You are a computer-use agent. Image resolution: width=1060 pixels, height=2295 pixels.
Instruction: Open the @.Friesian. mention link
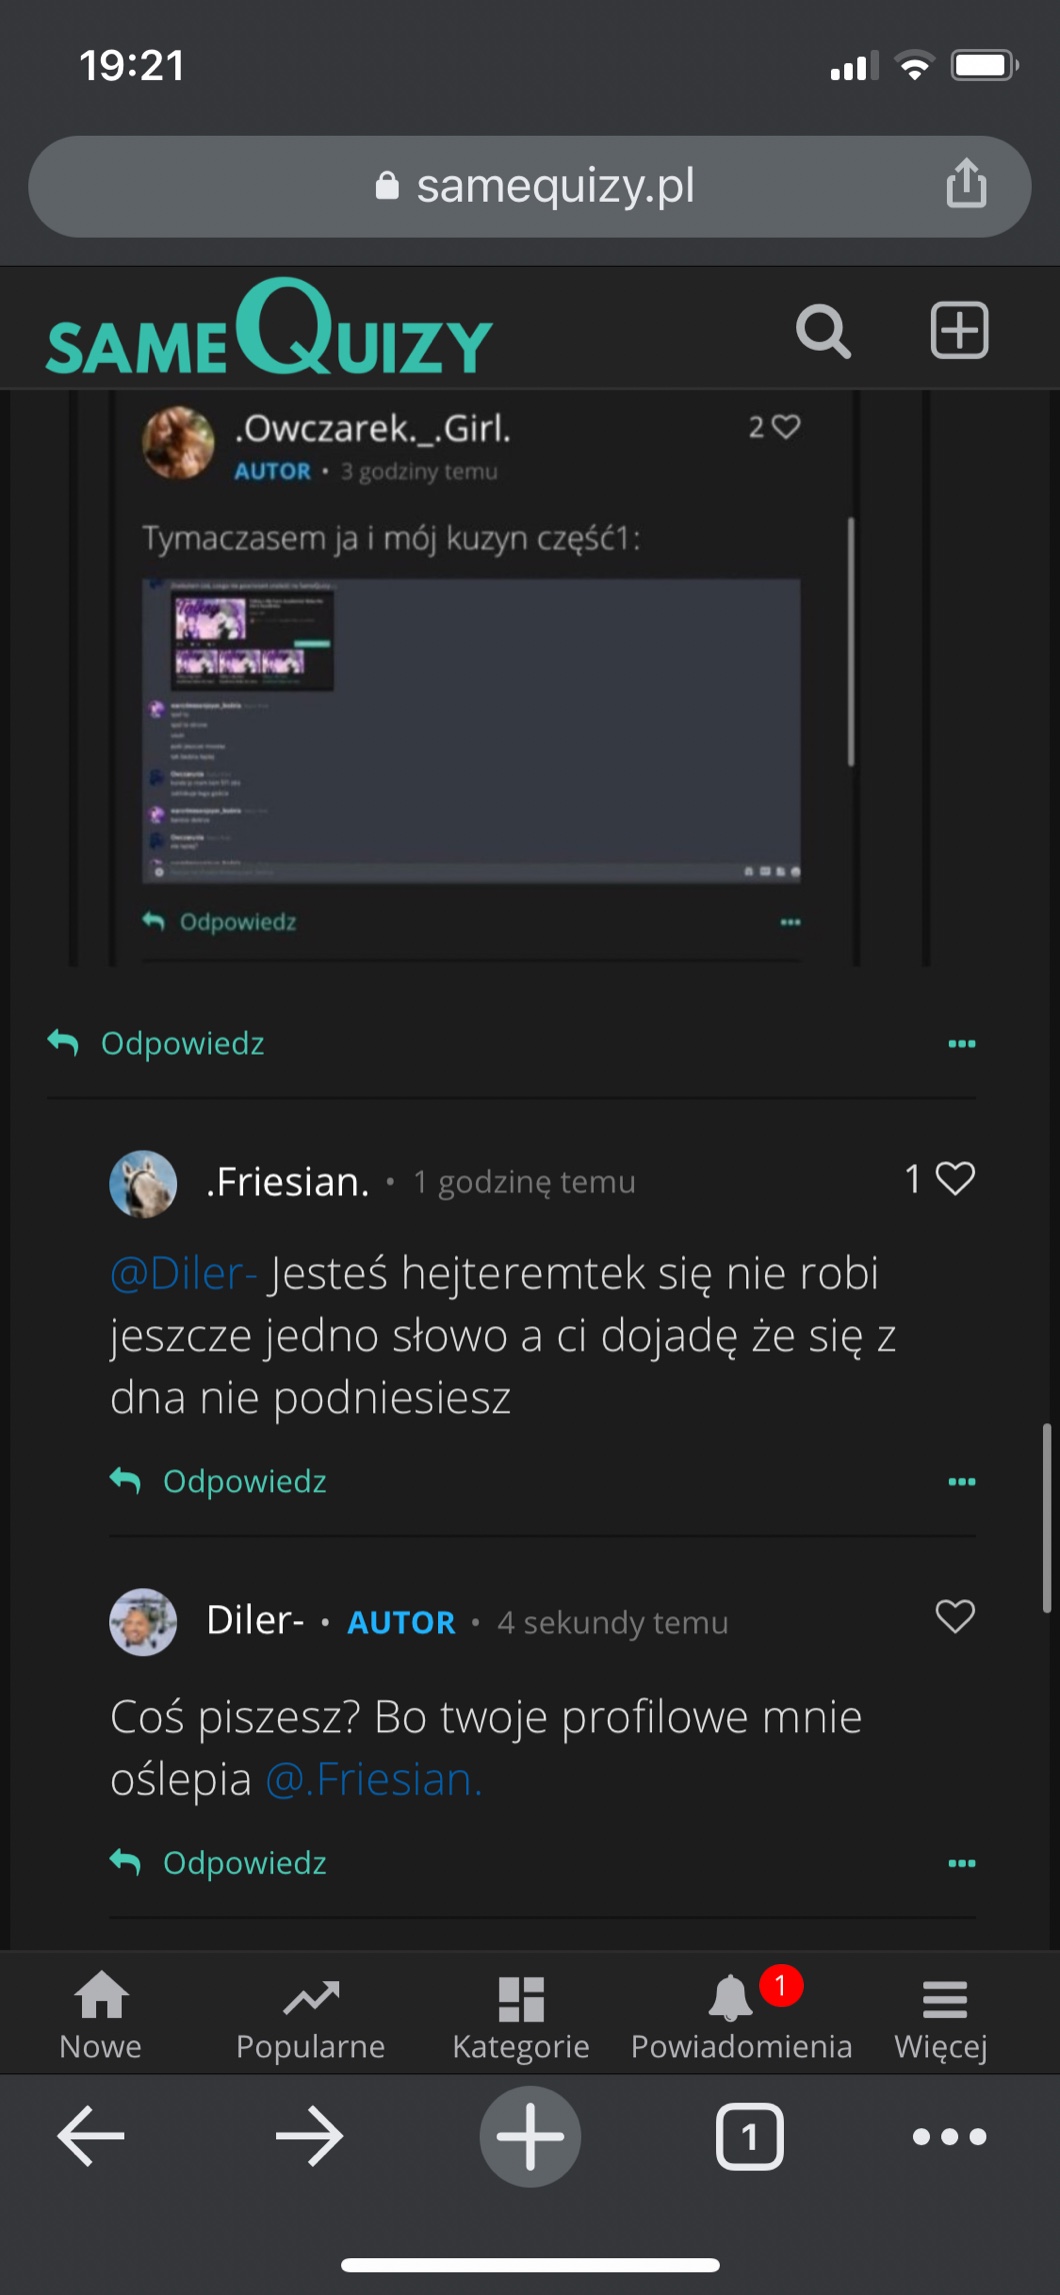click(x=374, y=1780)
